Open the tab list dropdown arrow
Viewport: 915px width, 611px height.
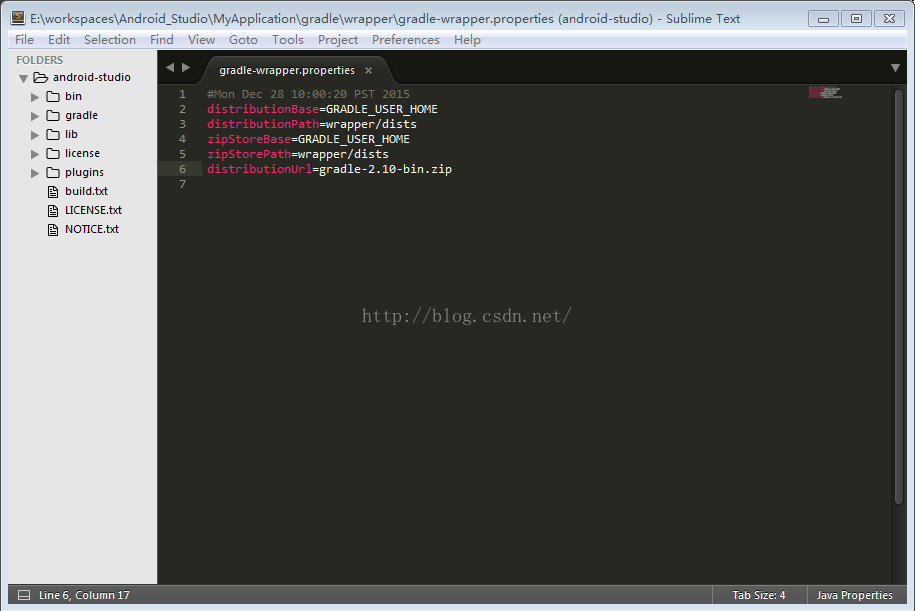(x=895, y=68)
